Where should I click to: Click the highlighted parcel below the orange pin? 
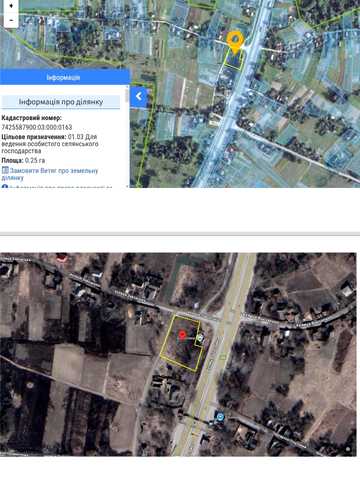click(x=233, y=61)
